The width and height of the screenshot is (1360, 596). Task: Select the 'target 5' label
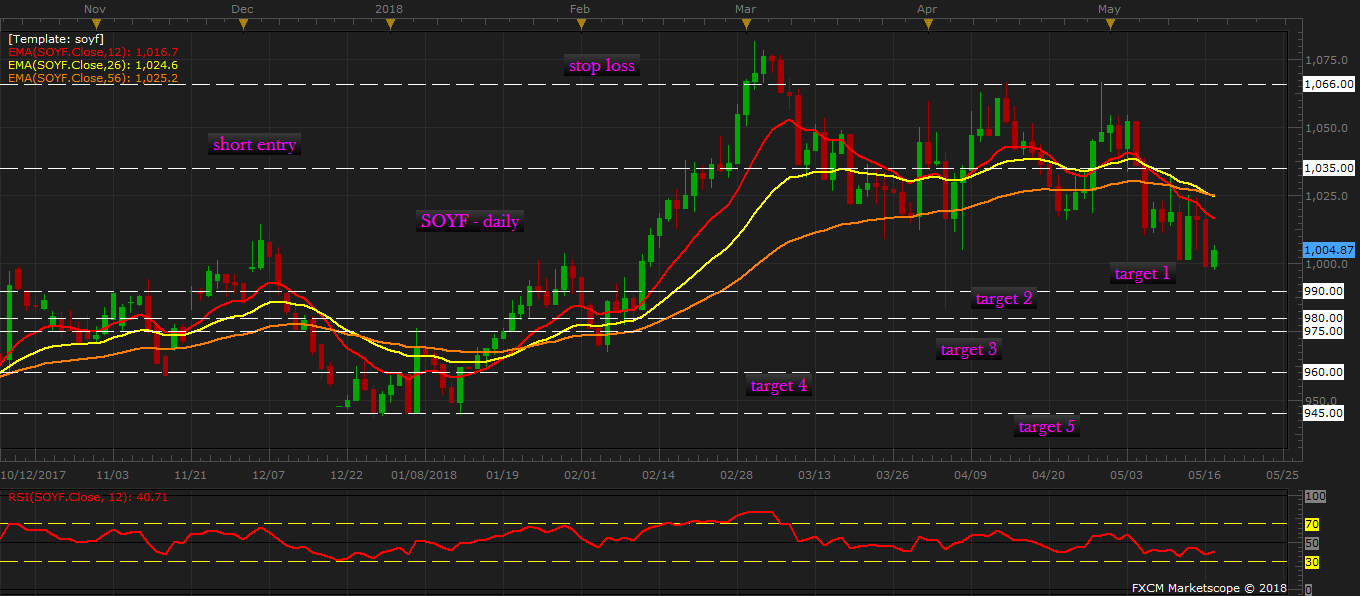click(x=1046, y=426)
